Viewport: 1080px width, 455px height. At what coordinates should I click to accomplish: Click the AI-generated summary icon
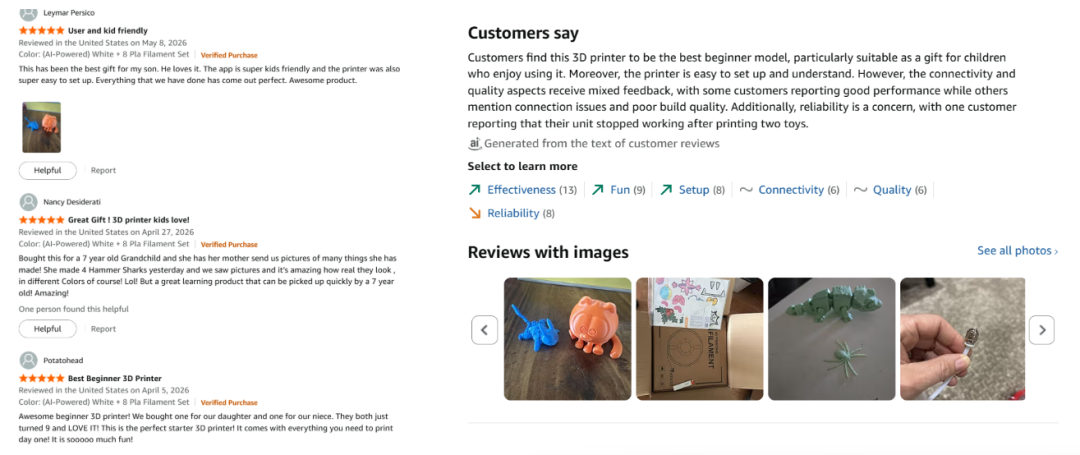point(474,143)
